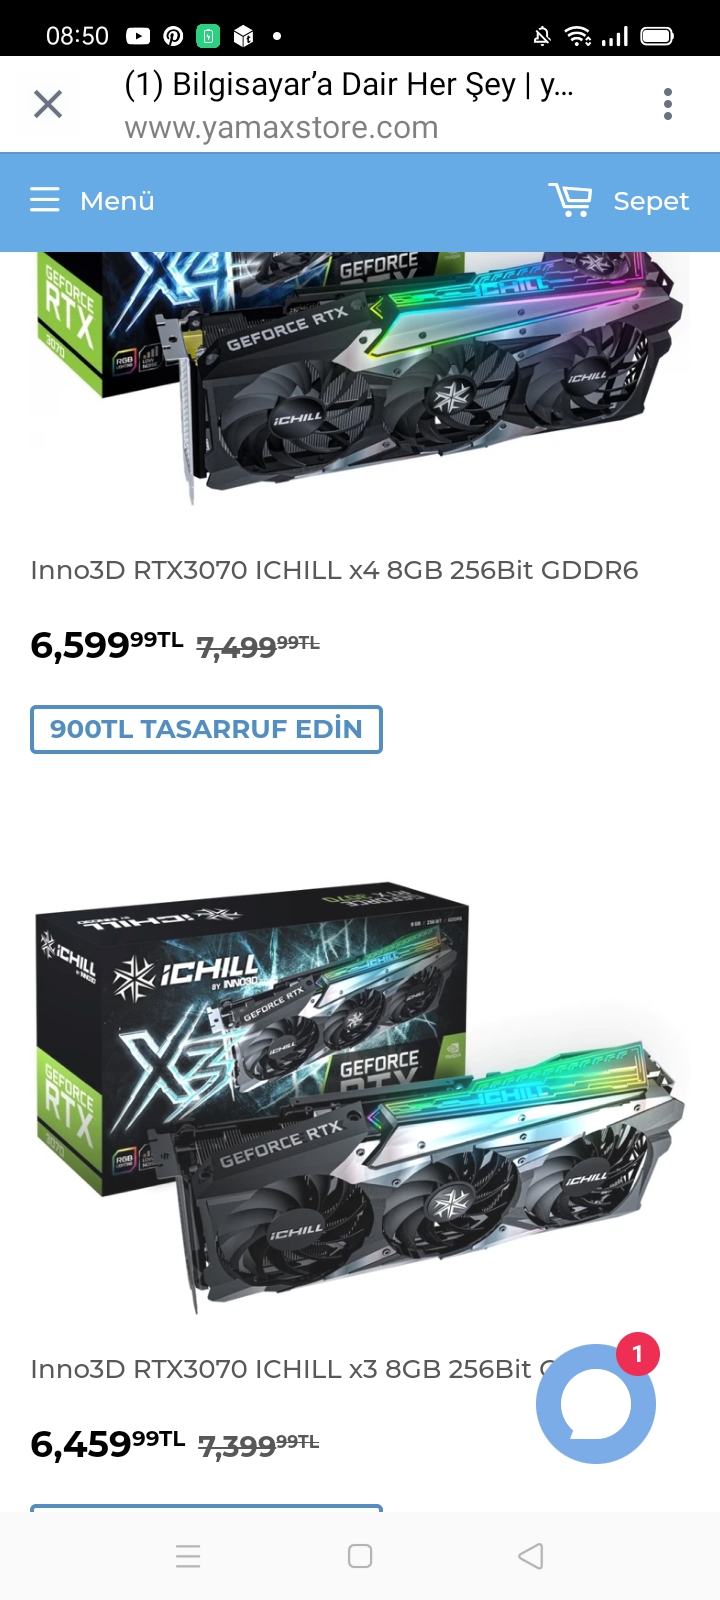Click the 900TL TASARRUF EDİN badge
Image resolution: width=720 pixels, height=1600 pixels.
[x=206, y=729]
